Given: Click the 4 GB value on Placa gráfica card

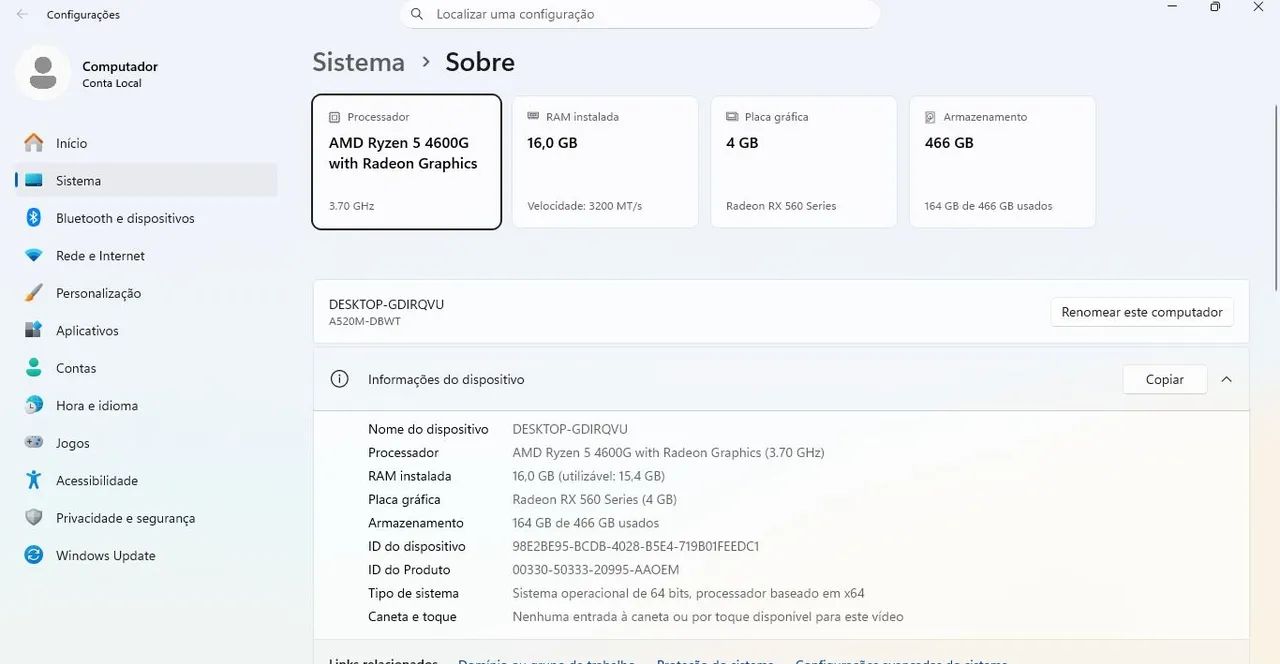Looking at the screenshot, I should click(x=742, y=143).
